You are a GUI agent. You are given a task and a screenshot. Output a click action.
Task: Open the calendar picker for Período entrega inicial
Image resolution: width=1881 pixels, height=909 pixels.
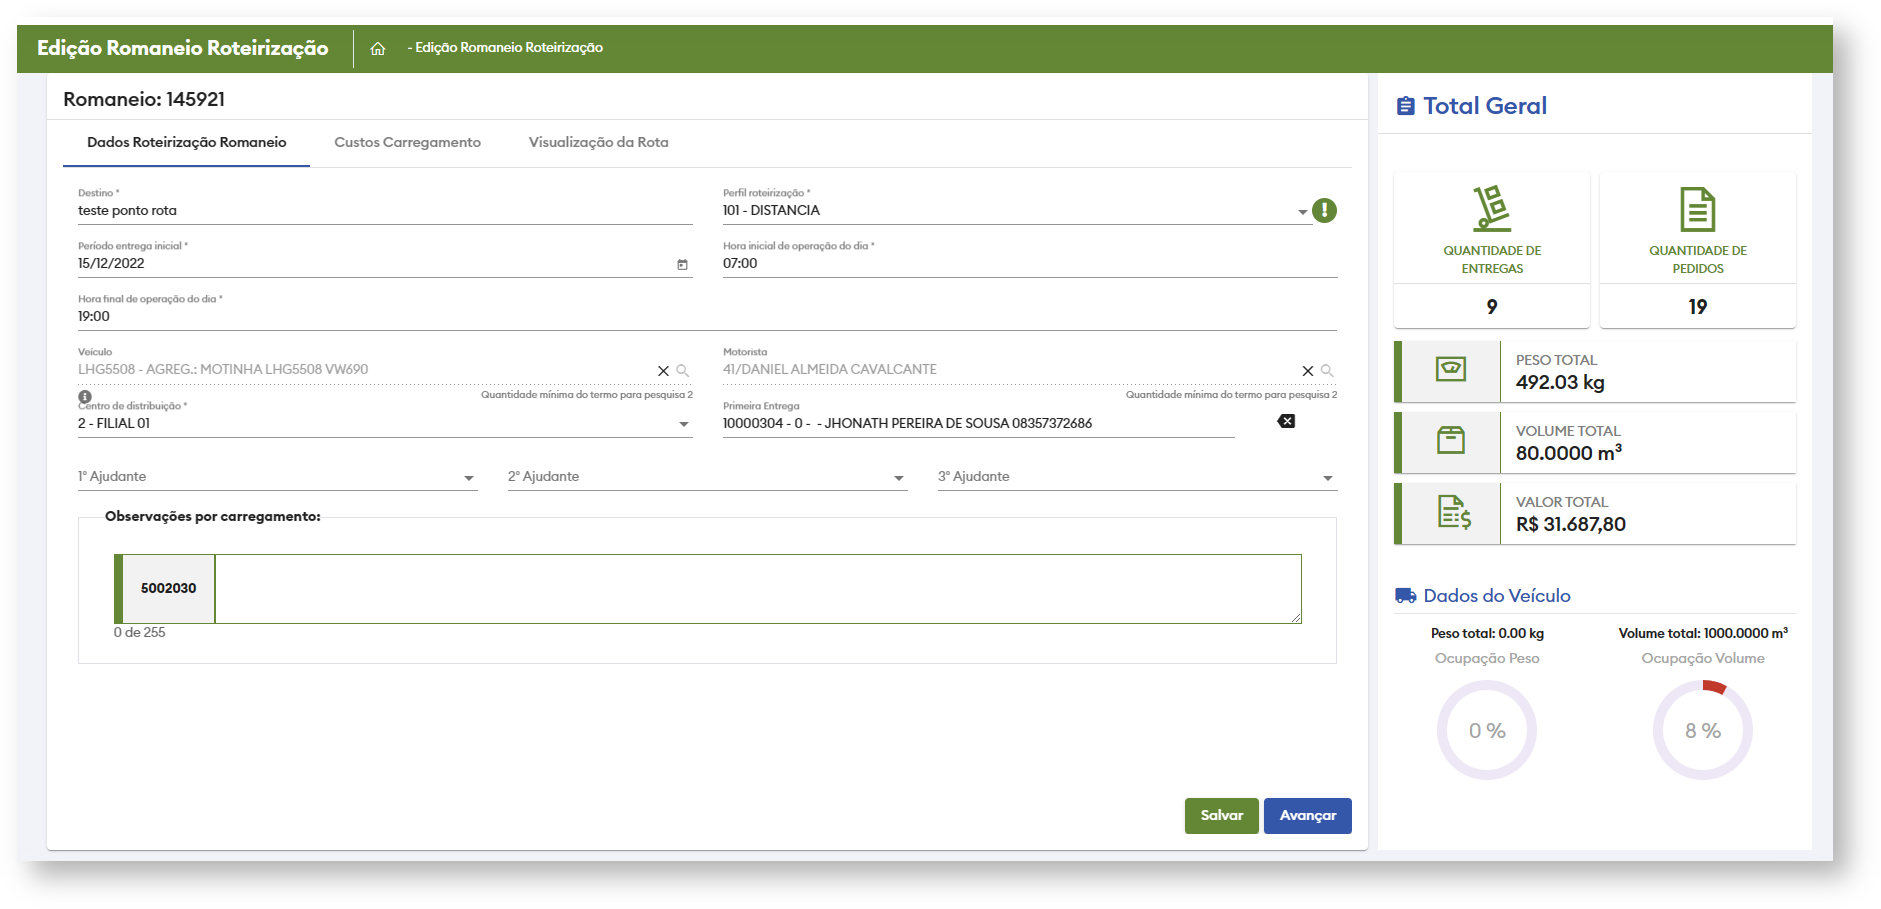pyautogui.click(x=682, y=265)
